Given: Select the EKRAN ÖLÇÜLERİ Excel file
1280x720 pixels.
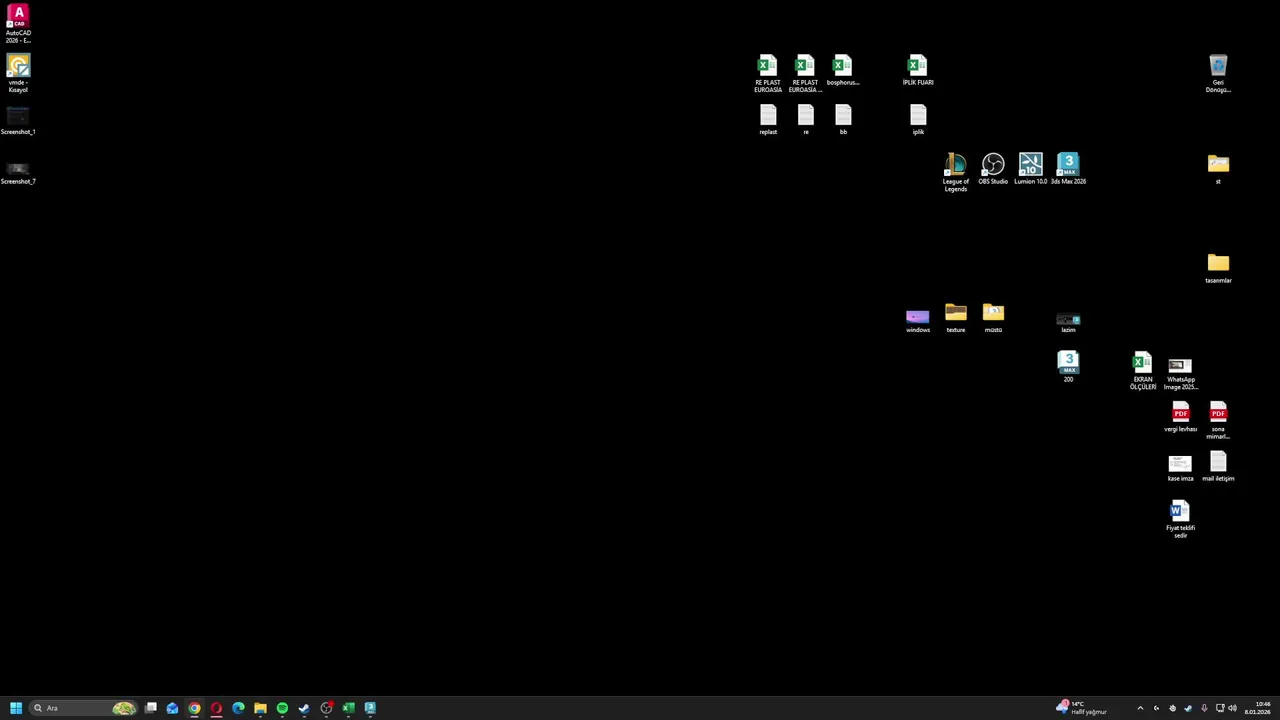Looking at the screenshot, I should tap(1143, 371).
